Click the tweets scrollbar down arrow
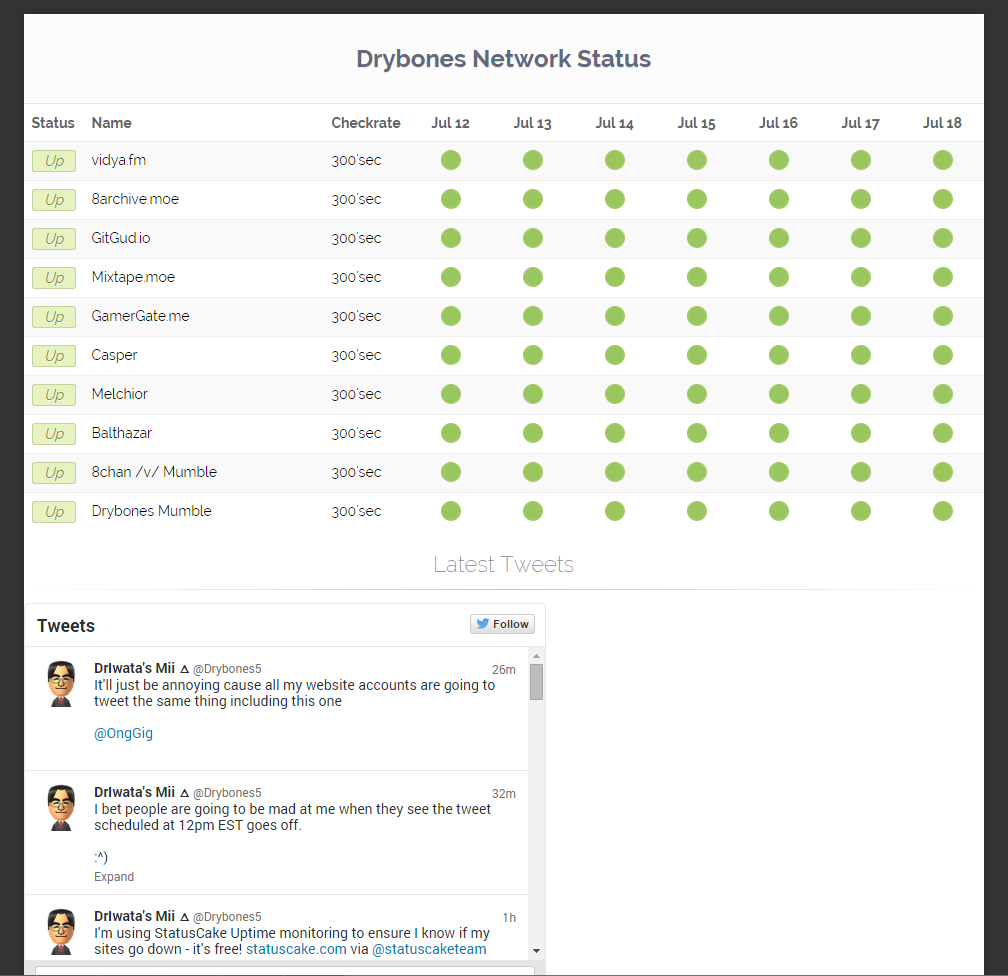 [x=536, y=950]
